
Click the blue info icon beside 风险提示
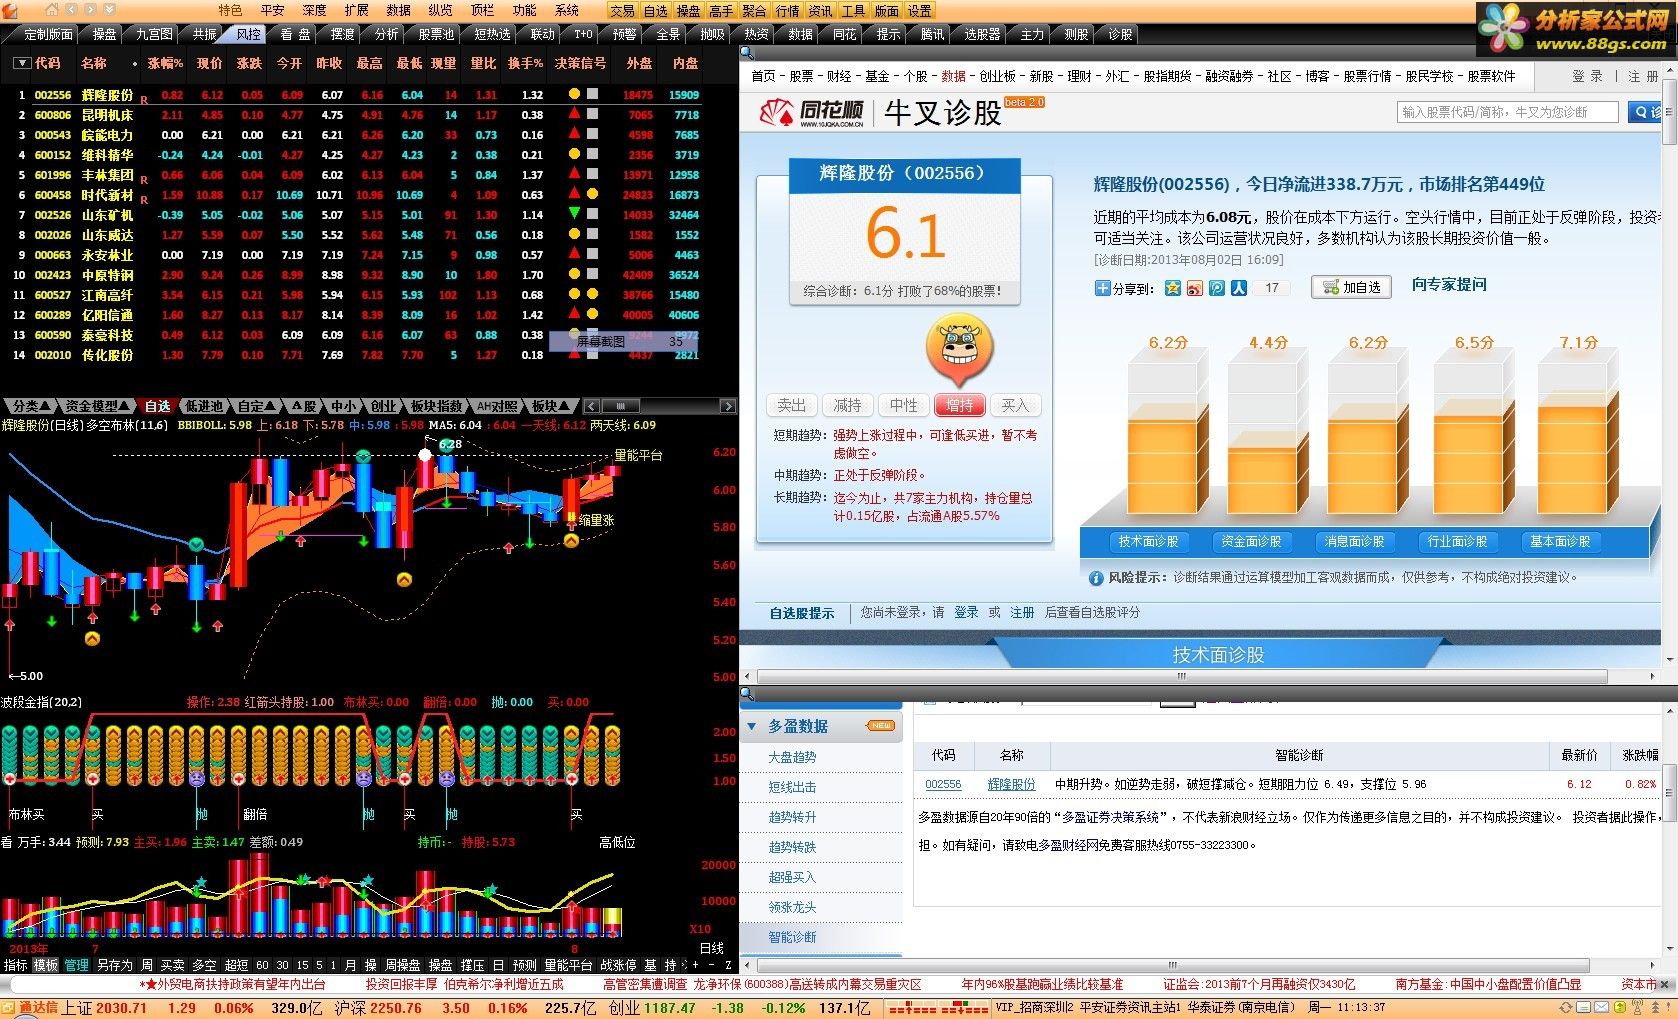point(1097,578)
